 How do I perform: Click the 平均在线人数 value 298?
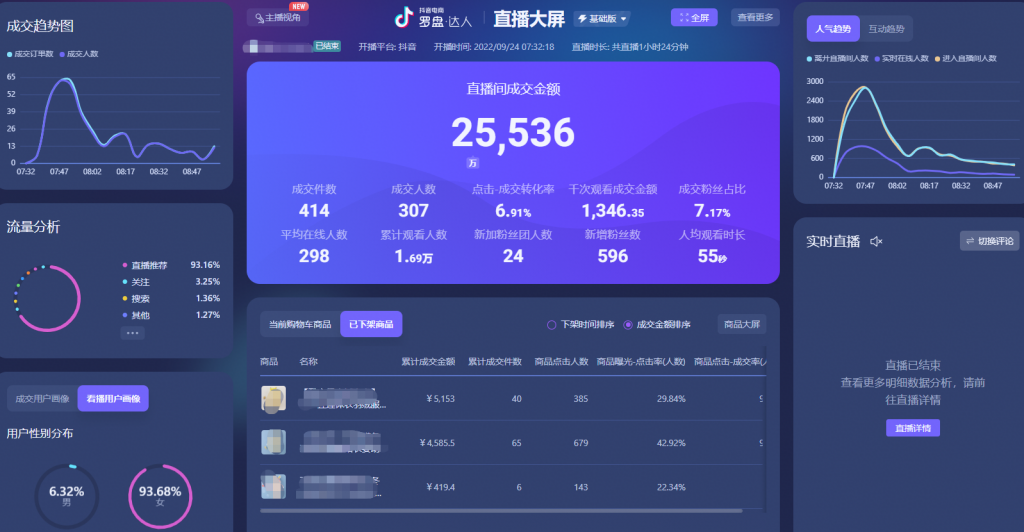coord(314,256)
